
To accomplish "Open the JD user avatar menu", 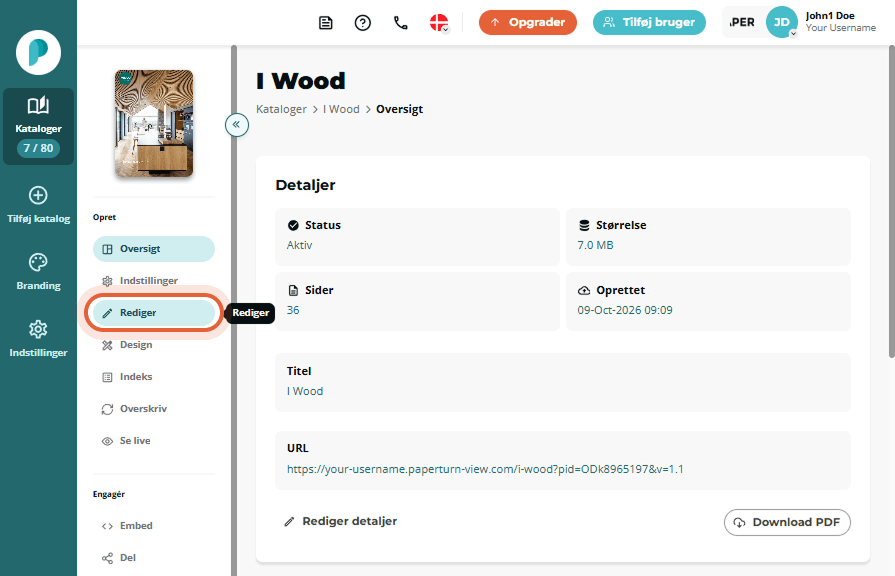I will tap(781, 22).
